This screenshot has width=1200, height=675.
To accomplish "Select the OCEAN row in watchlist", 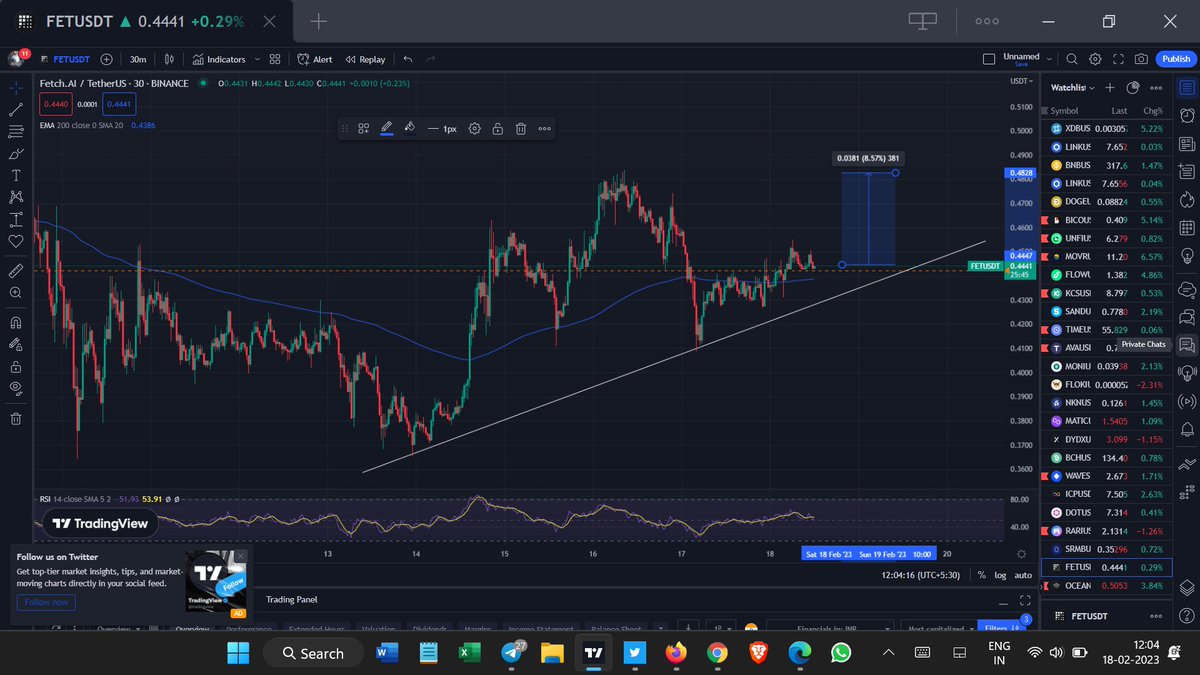I will click(1107, 585).
